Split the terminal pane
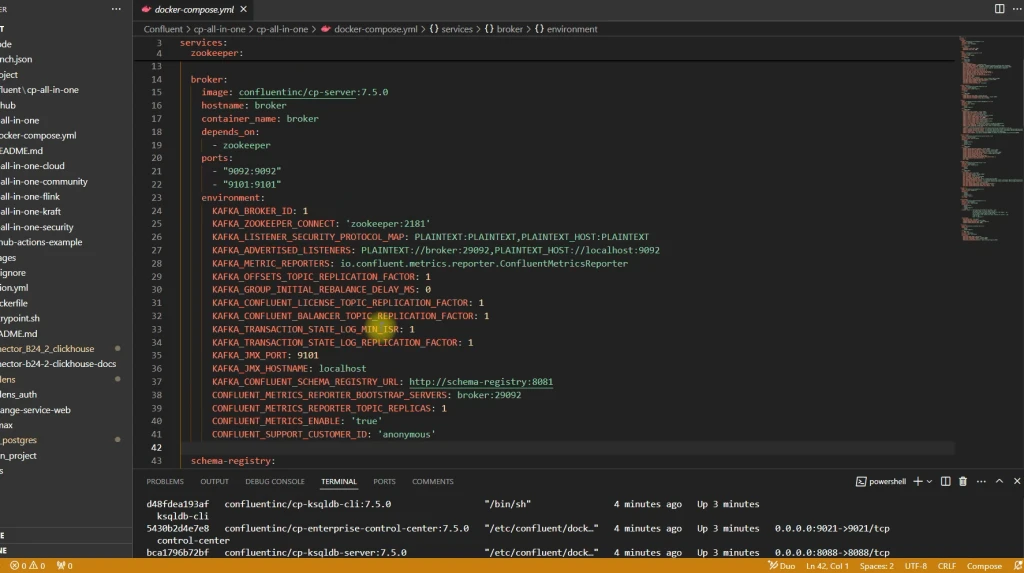This screenshot has width=1024, height=573. click(x=947, y=481)
